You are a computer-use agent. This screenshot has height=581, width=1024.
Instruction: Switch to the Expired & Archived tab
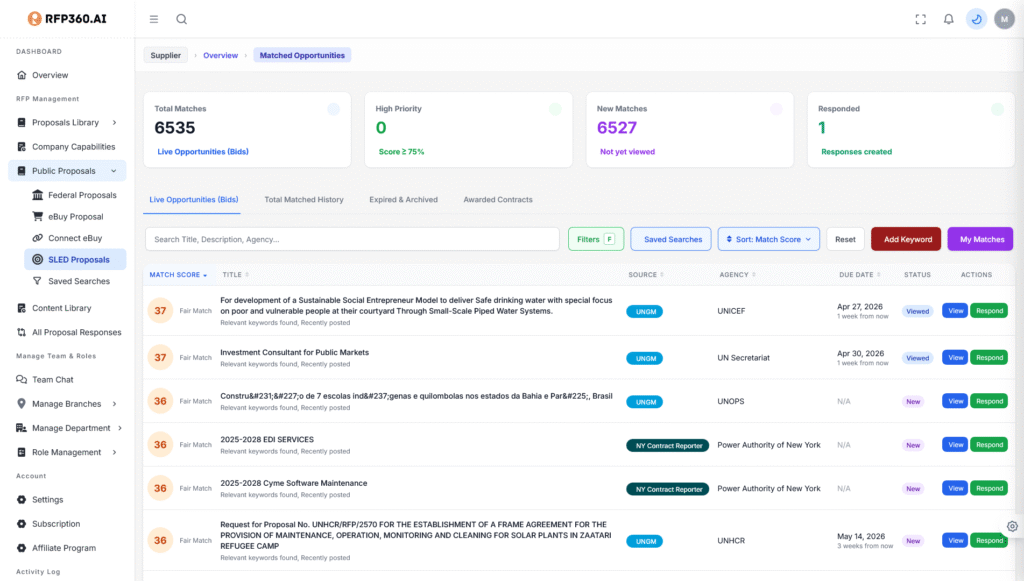(x=403, y=200)
